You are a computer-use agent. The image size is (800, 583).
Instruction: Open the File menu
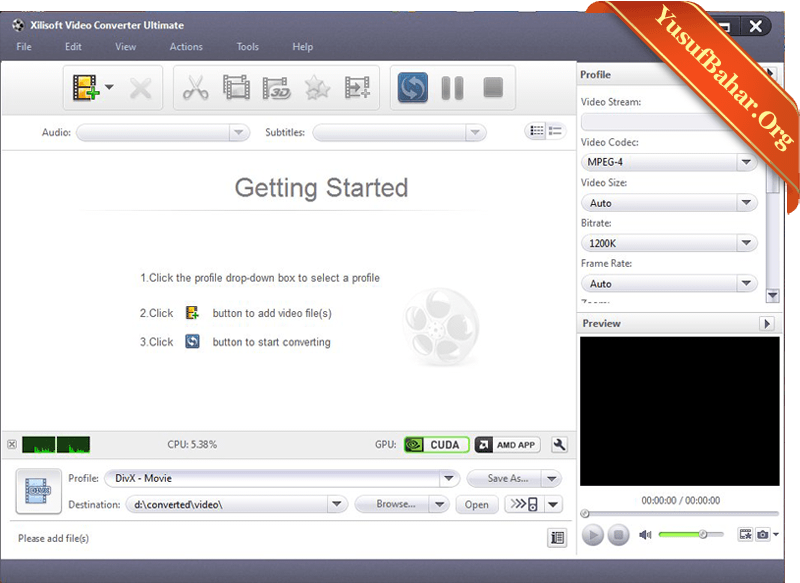(x=24, y=46)
